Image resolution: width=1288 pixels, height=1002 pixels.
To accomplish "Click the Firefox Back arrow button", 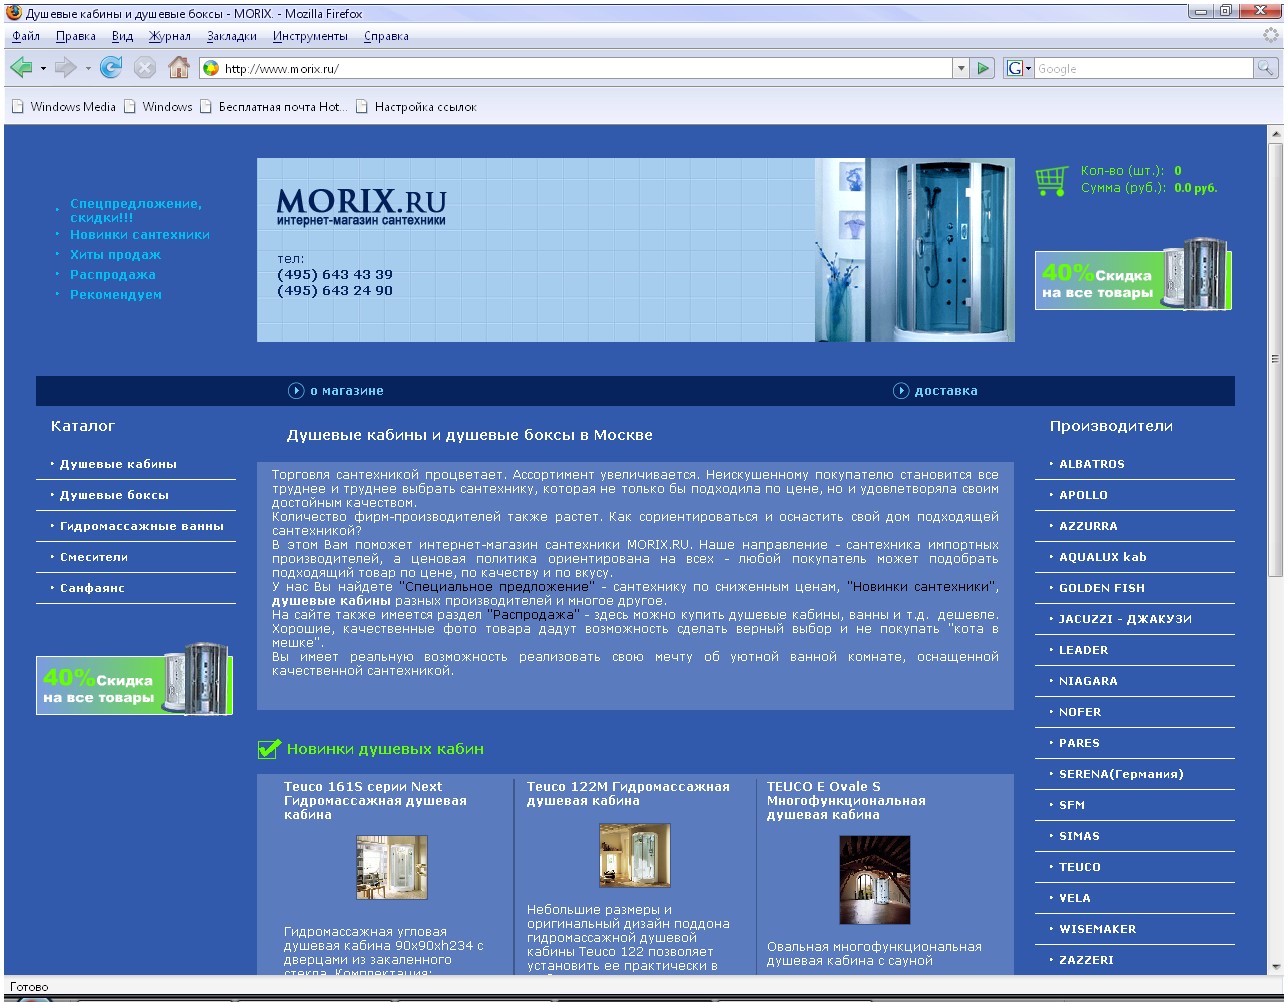I will coord(21,68).
